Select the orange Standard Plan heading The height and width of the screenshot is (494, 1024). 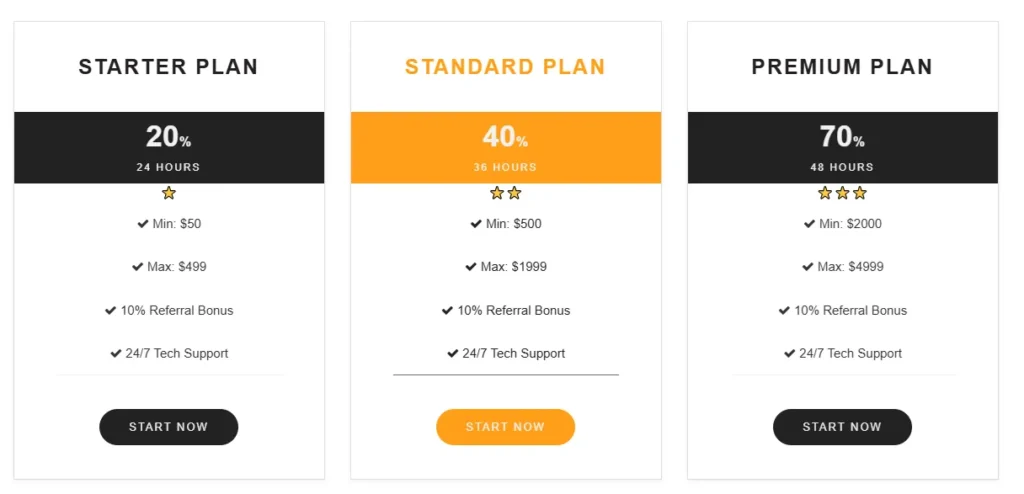(505, 67)
